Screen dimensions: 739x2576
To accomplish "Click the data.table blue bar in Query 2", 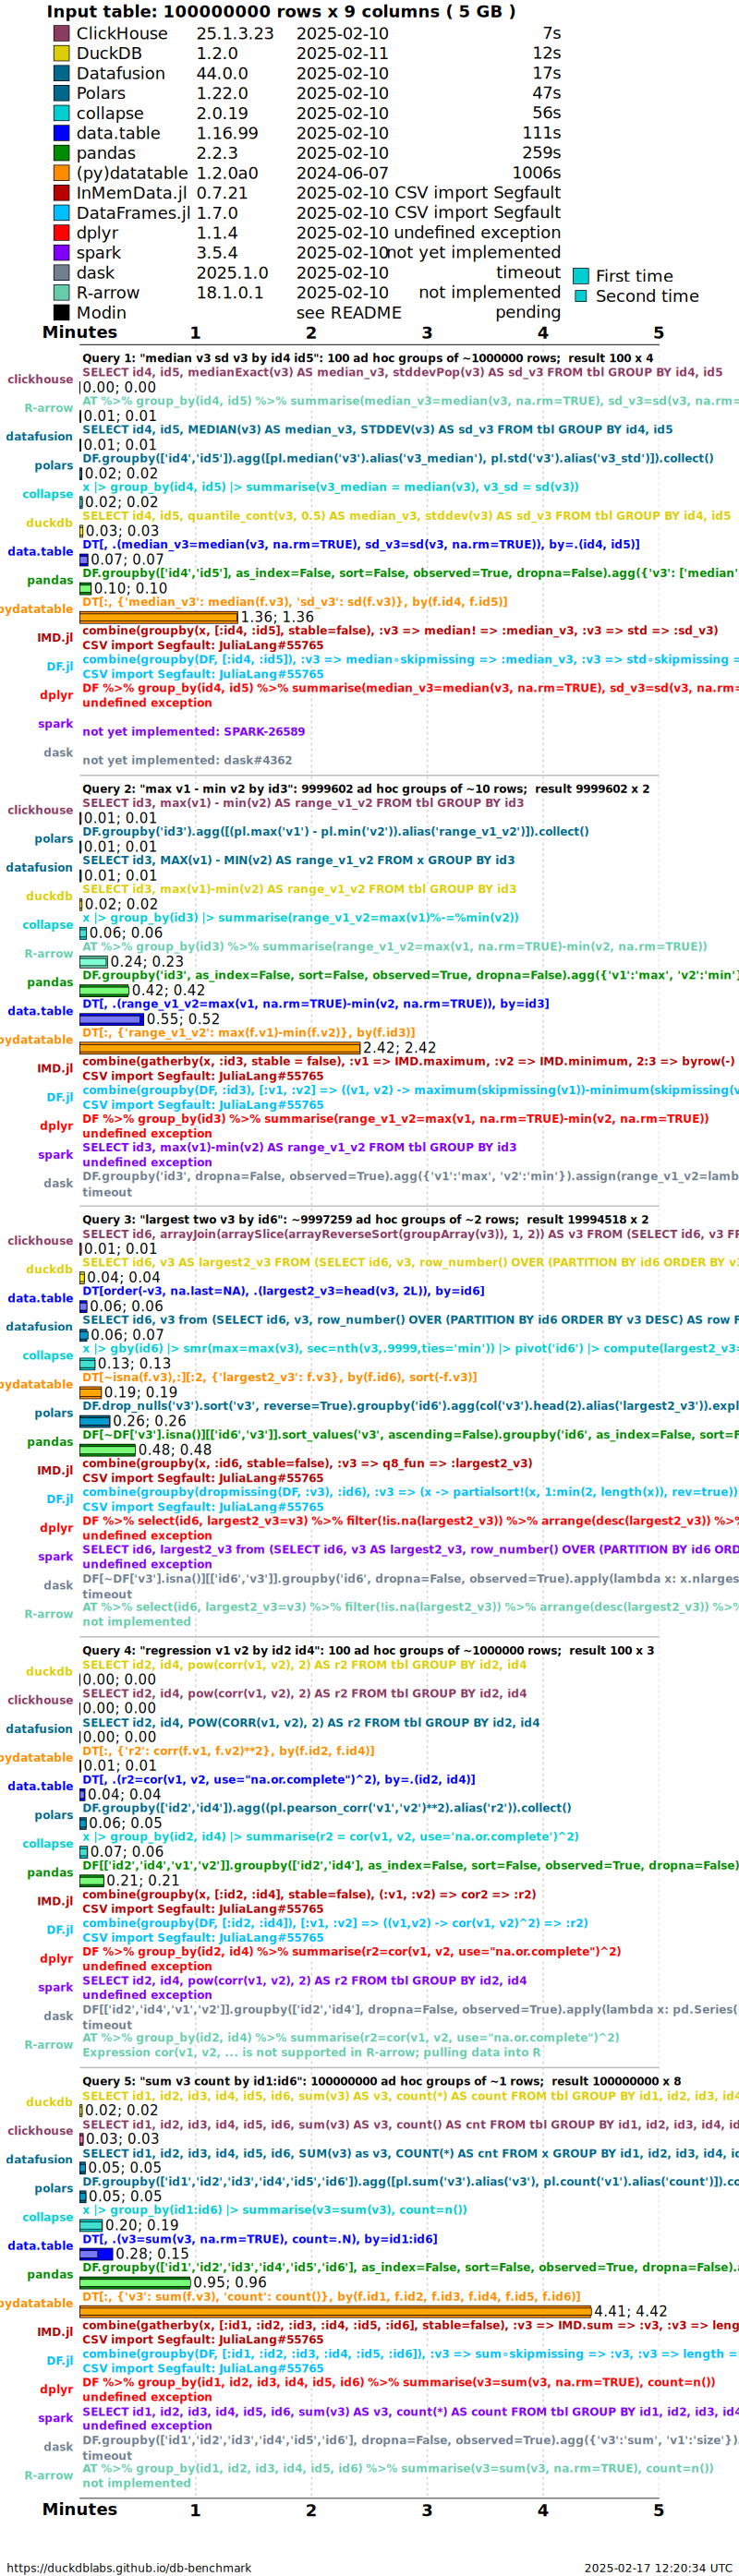I will tap(111, 1019).
